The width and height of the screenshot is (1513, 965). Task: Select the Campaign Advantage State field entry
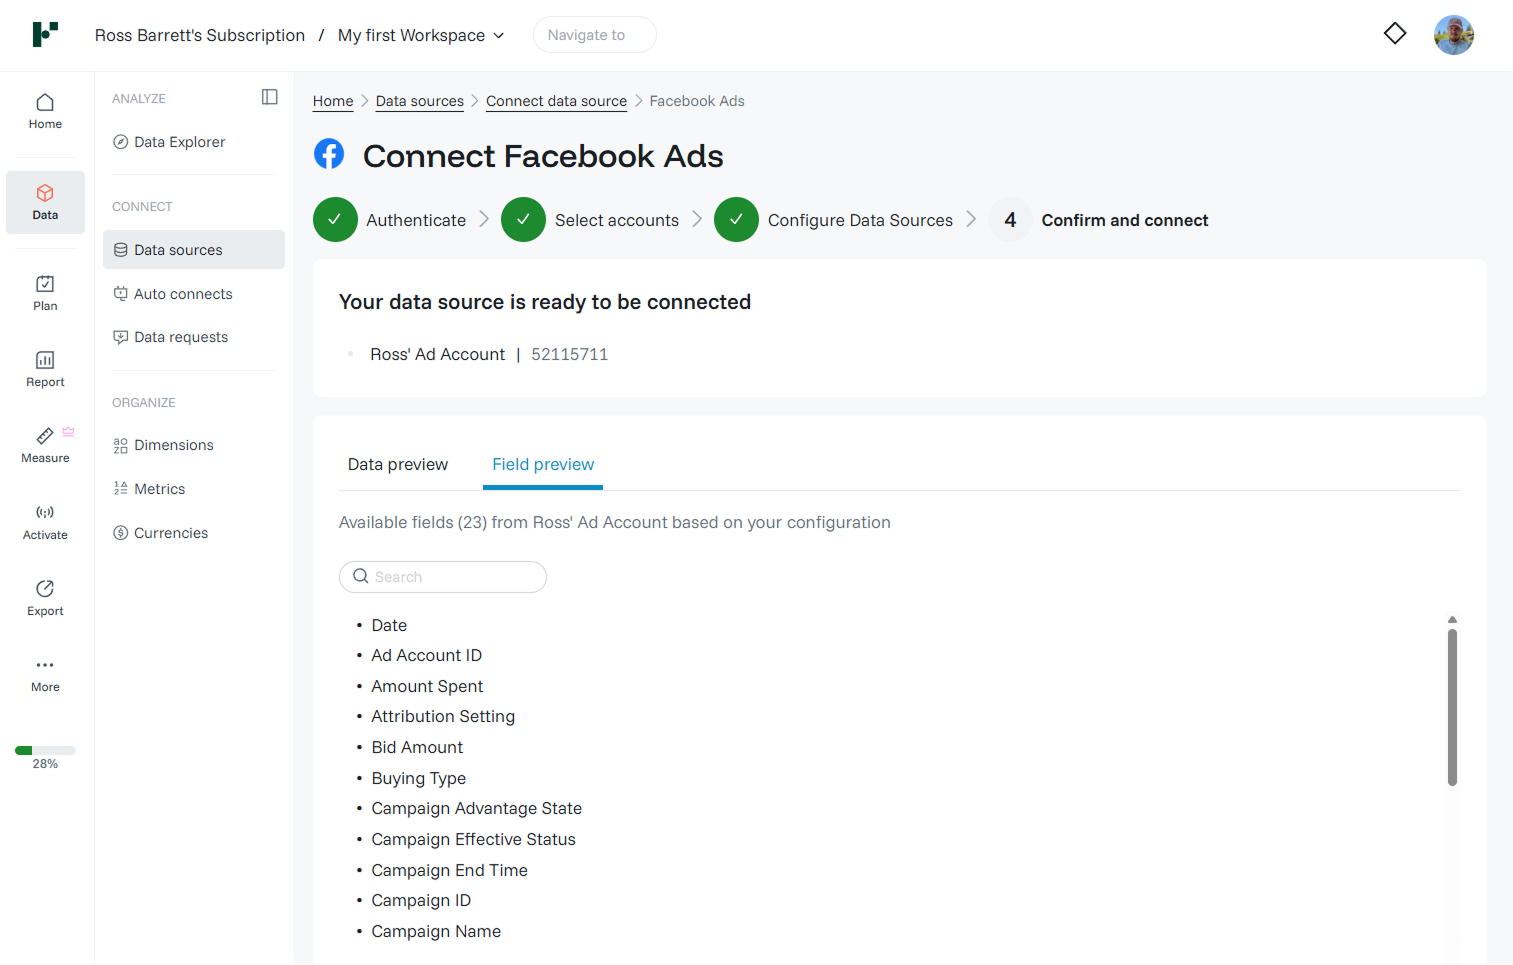(x=477, y=808)
